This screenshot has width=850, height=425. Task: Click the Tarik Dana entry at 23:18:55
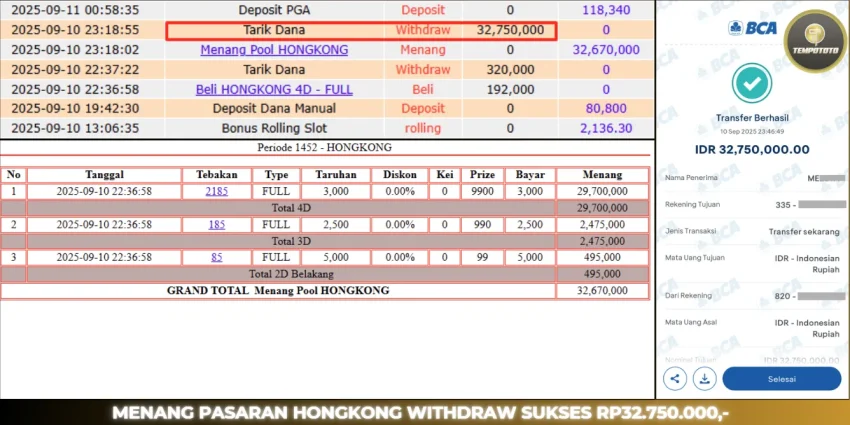tap(274, 30)
